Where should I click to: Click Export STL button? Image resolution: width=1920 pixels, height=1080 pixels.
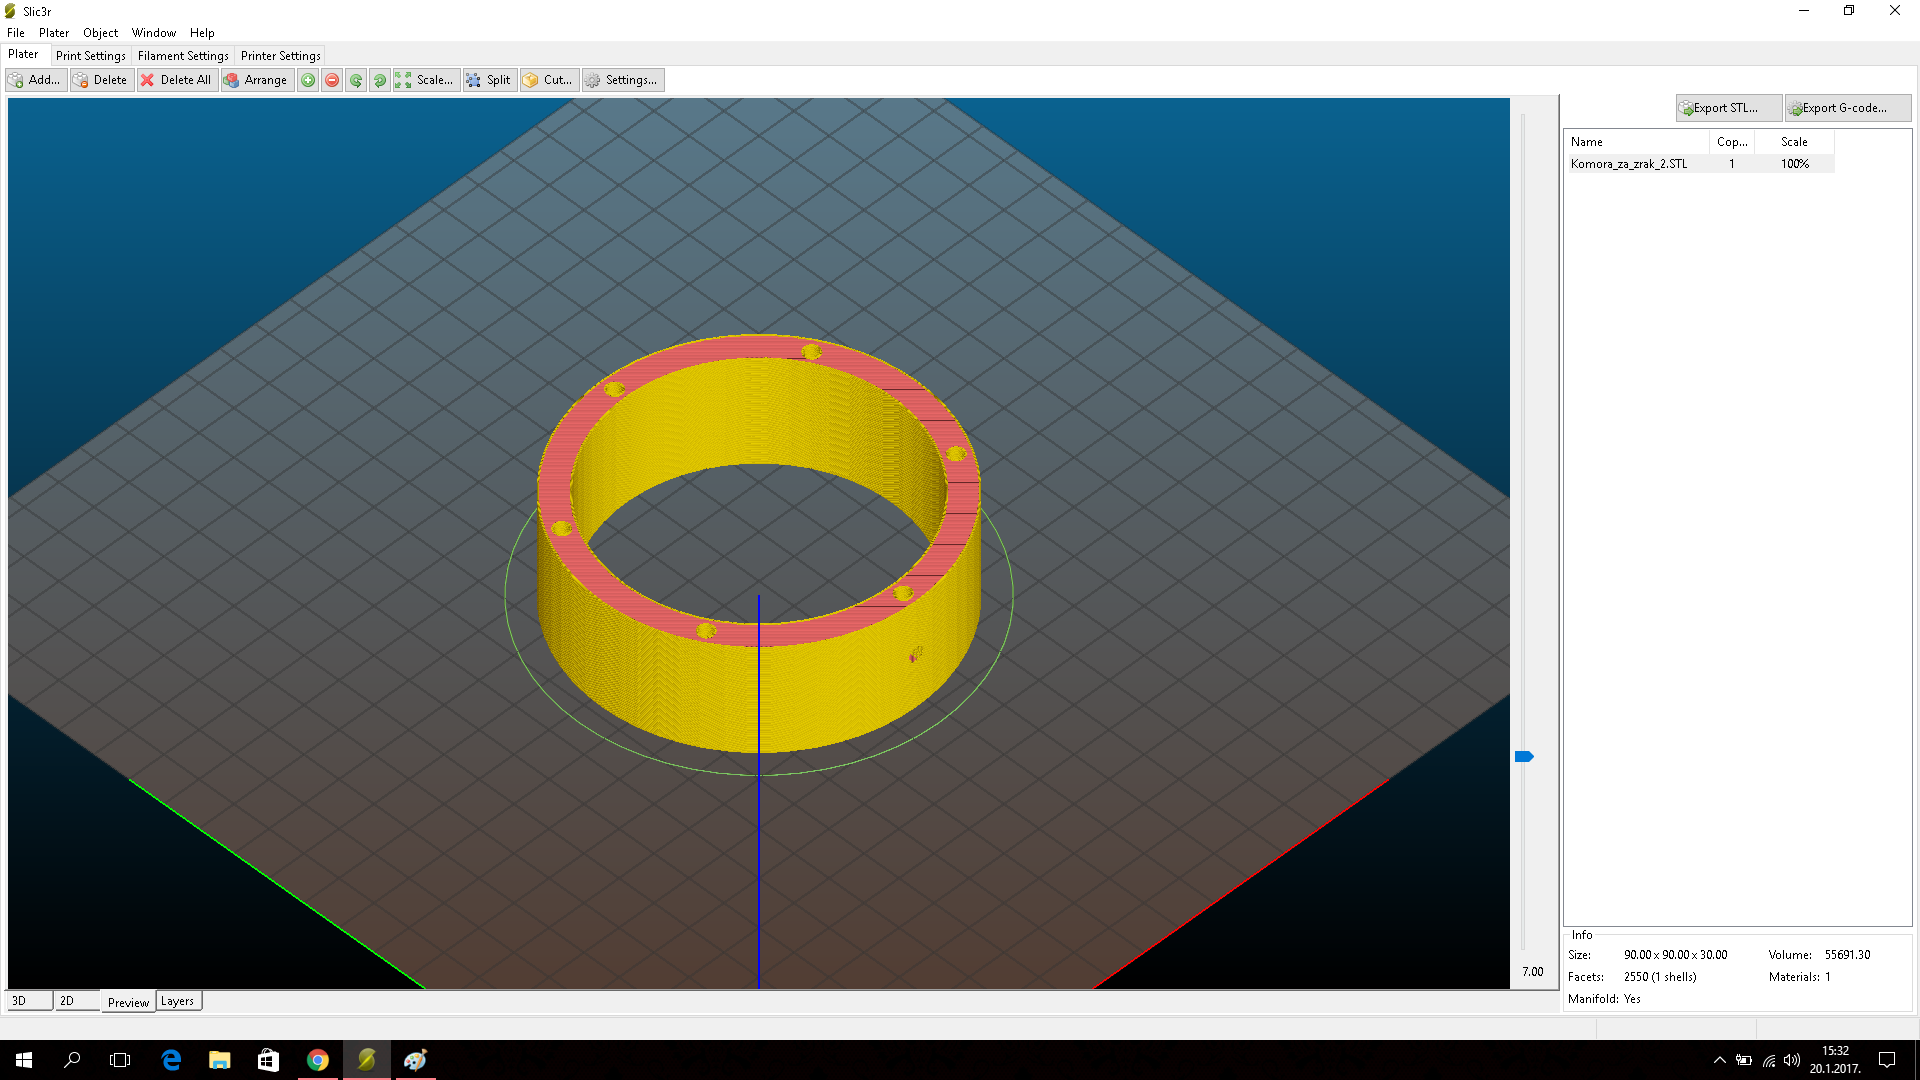click(x=1729, y=108)
